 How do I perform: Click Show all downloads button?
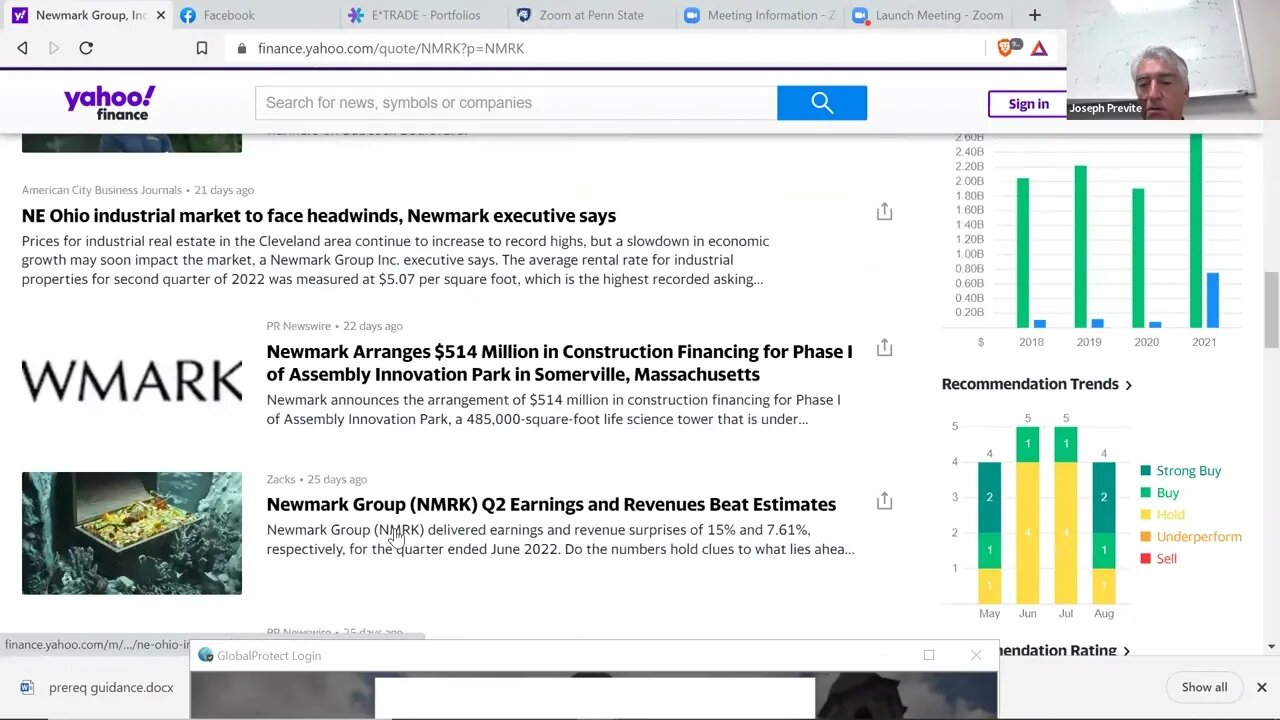(1204, 687)
